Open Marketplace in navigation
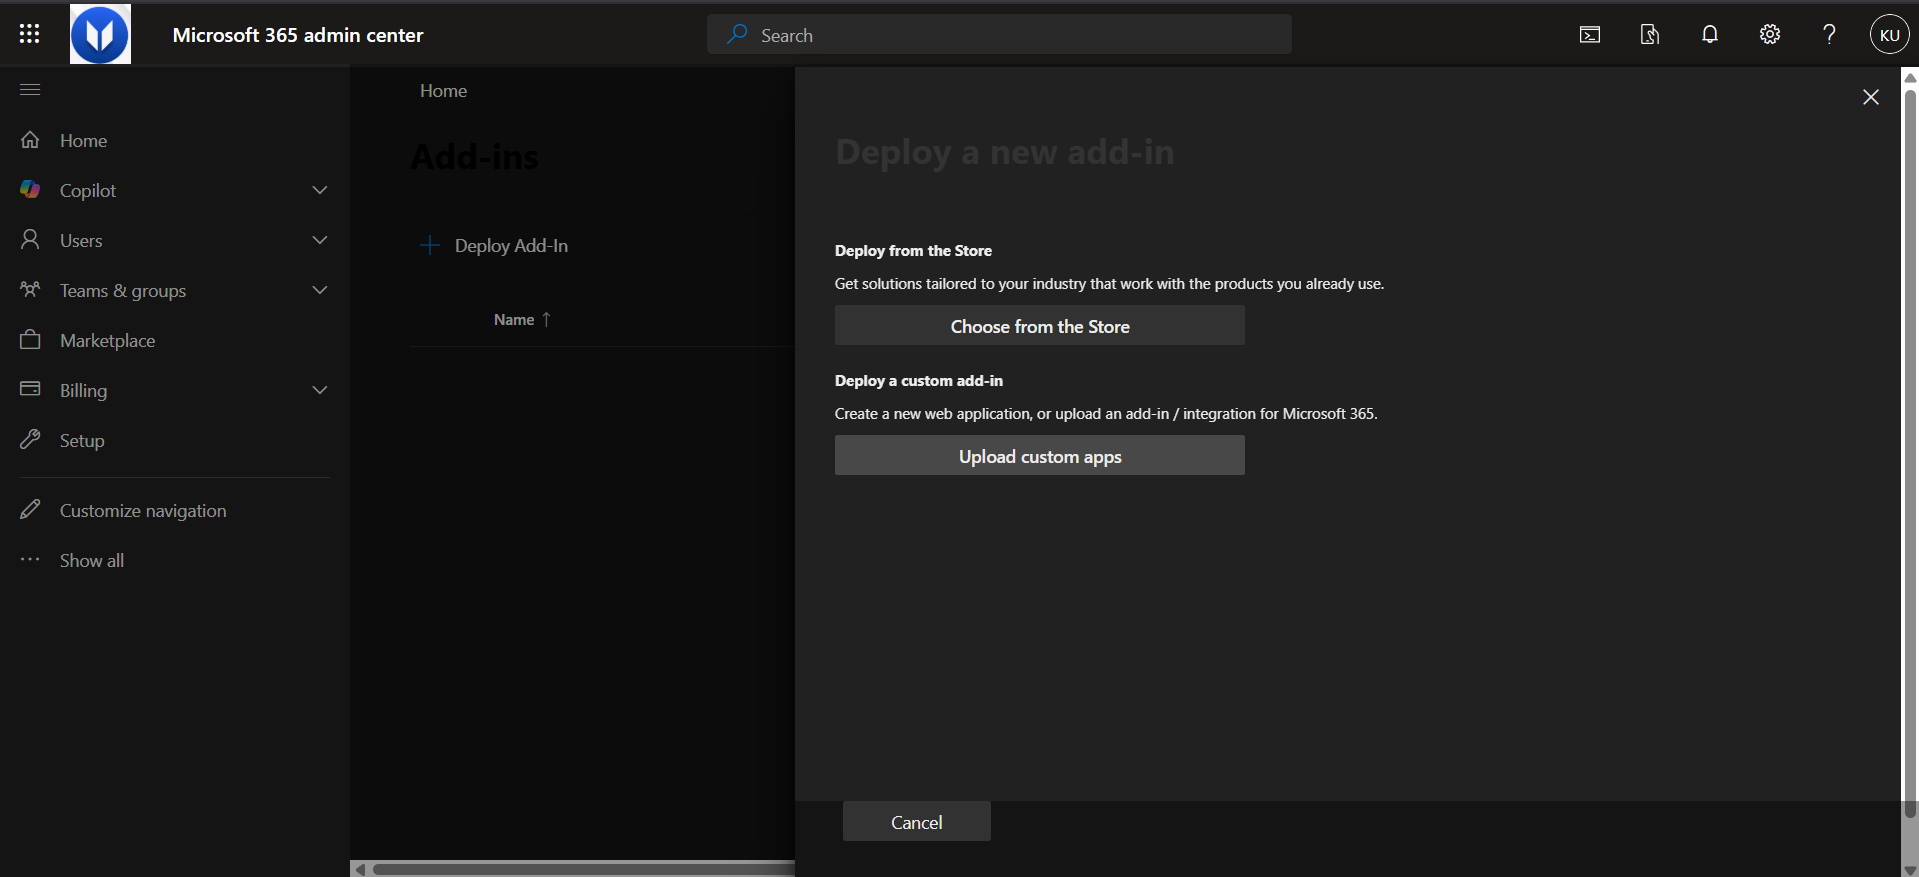1919x877 pixels. (x=107, y=340)
